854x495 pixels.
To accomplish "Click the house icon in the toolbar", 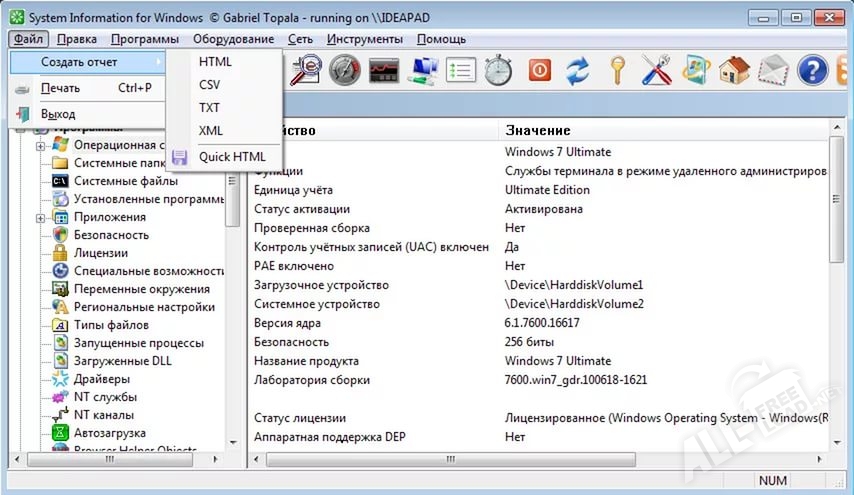I will [x=734, y=71].
